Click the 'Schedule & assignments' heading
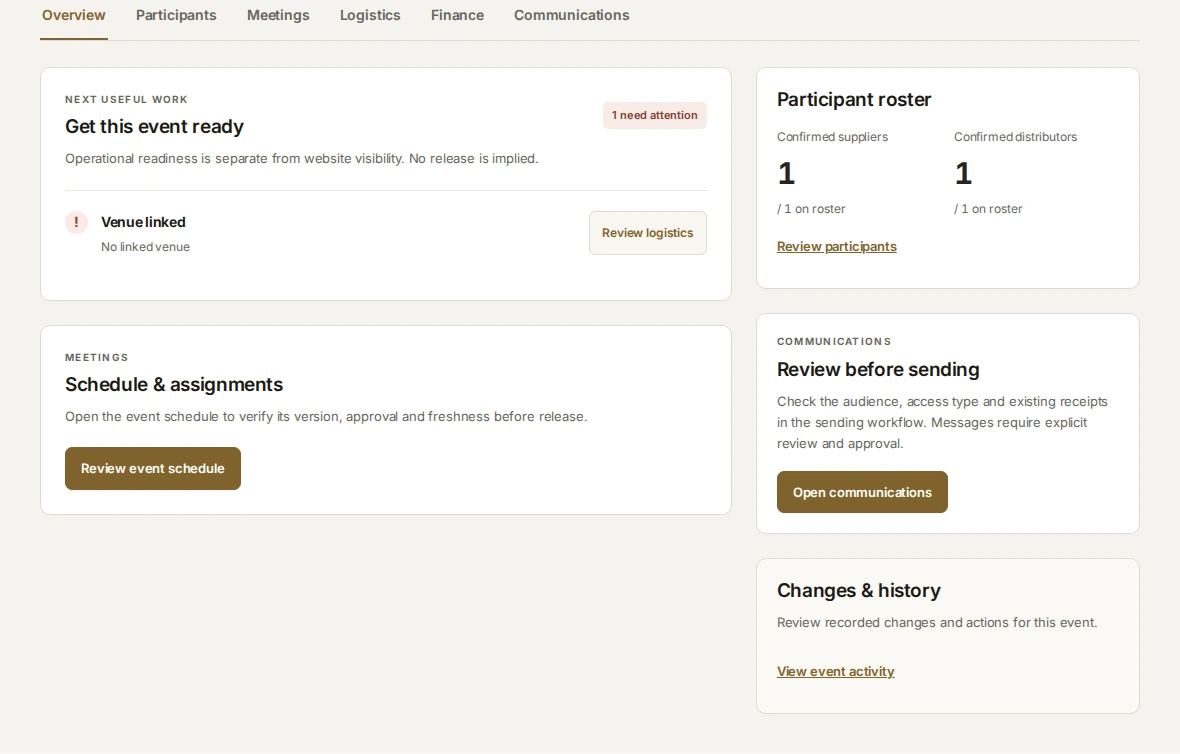The height and width of the screenshot is (754, 1180). pyautogui.click(x=174, y=385)
